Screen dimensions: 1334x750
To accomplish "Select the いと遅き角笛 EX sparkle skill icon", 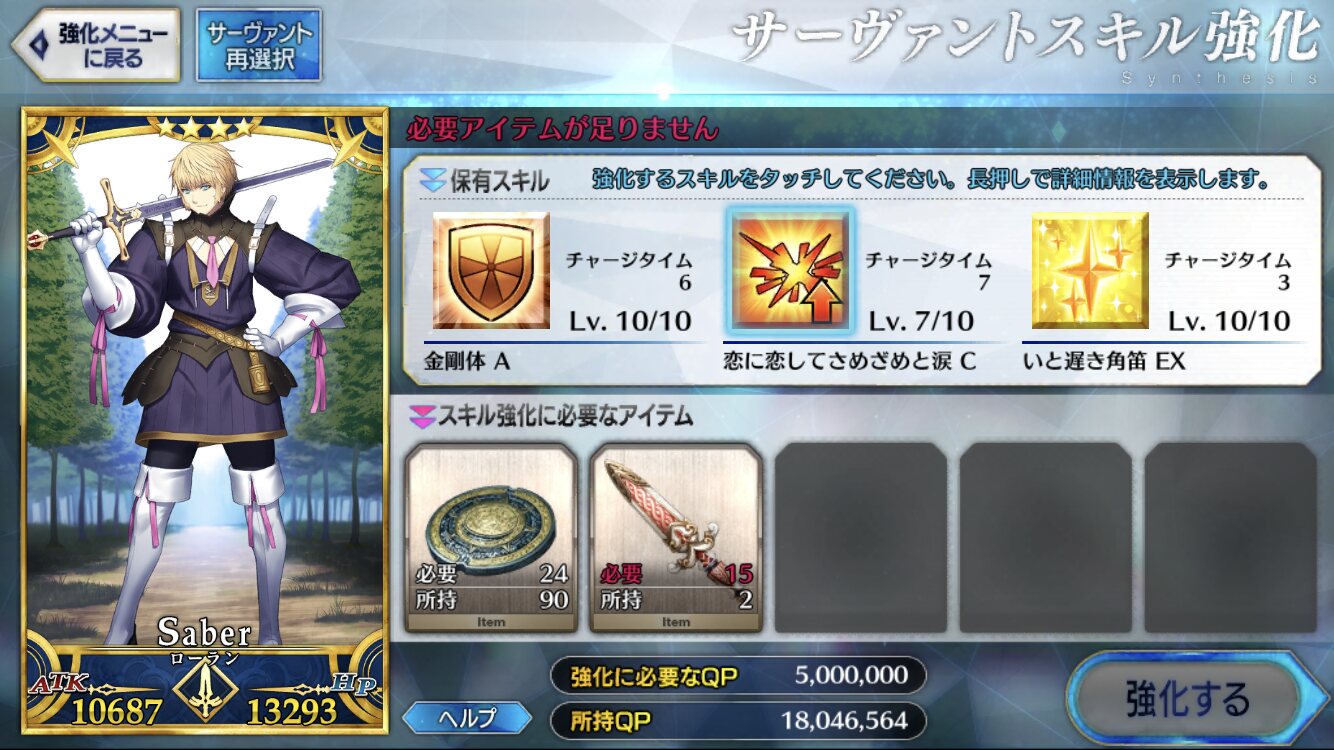I will coord(1090,270).
